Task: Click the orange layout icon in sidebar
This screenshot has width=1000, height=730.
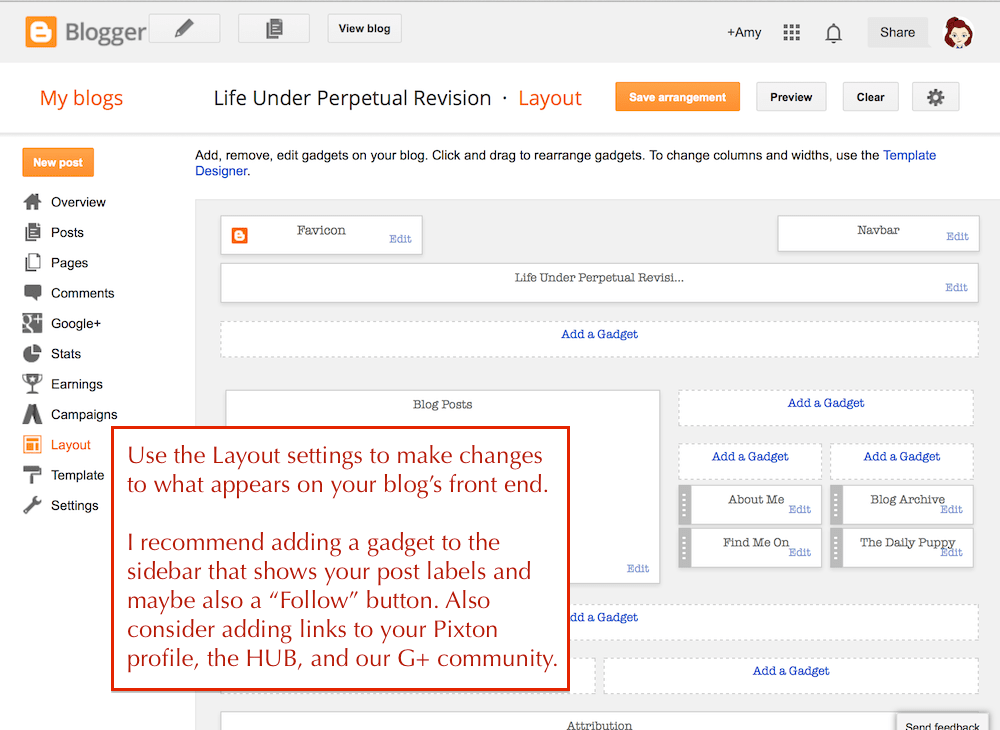Action: (32, 444)
